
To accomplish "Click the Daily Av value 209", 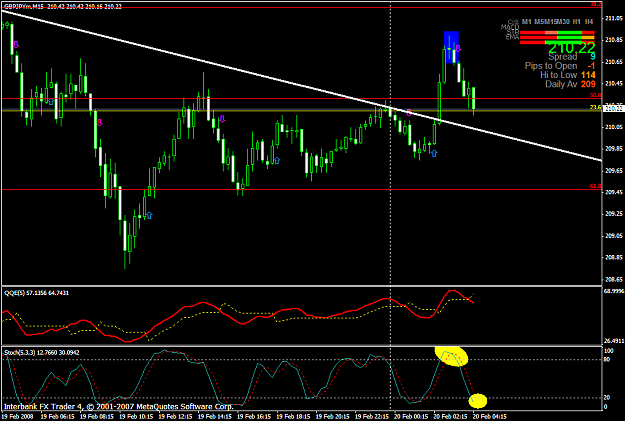I will (x=588, y=84).
